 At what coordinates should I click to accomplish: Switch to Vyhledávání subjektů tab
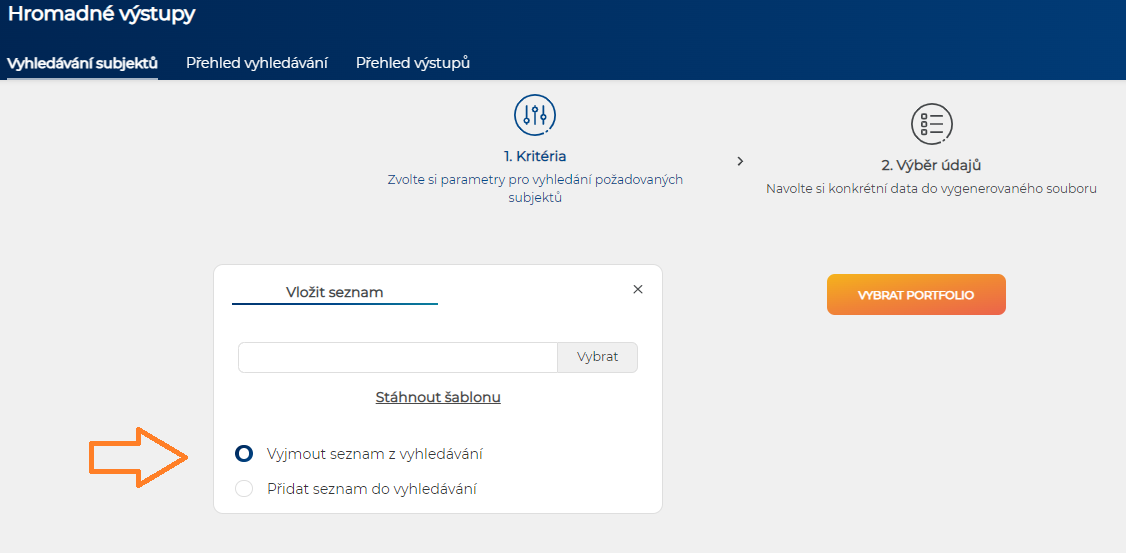coord(82,63)
